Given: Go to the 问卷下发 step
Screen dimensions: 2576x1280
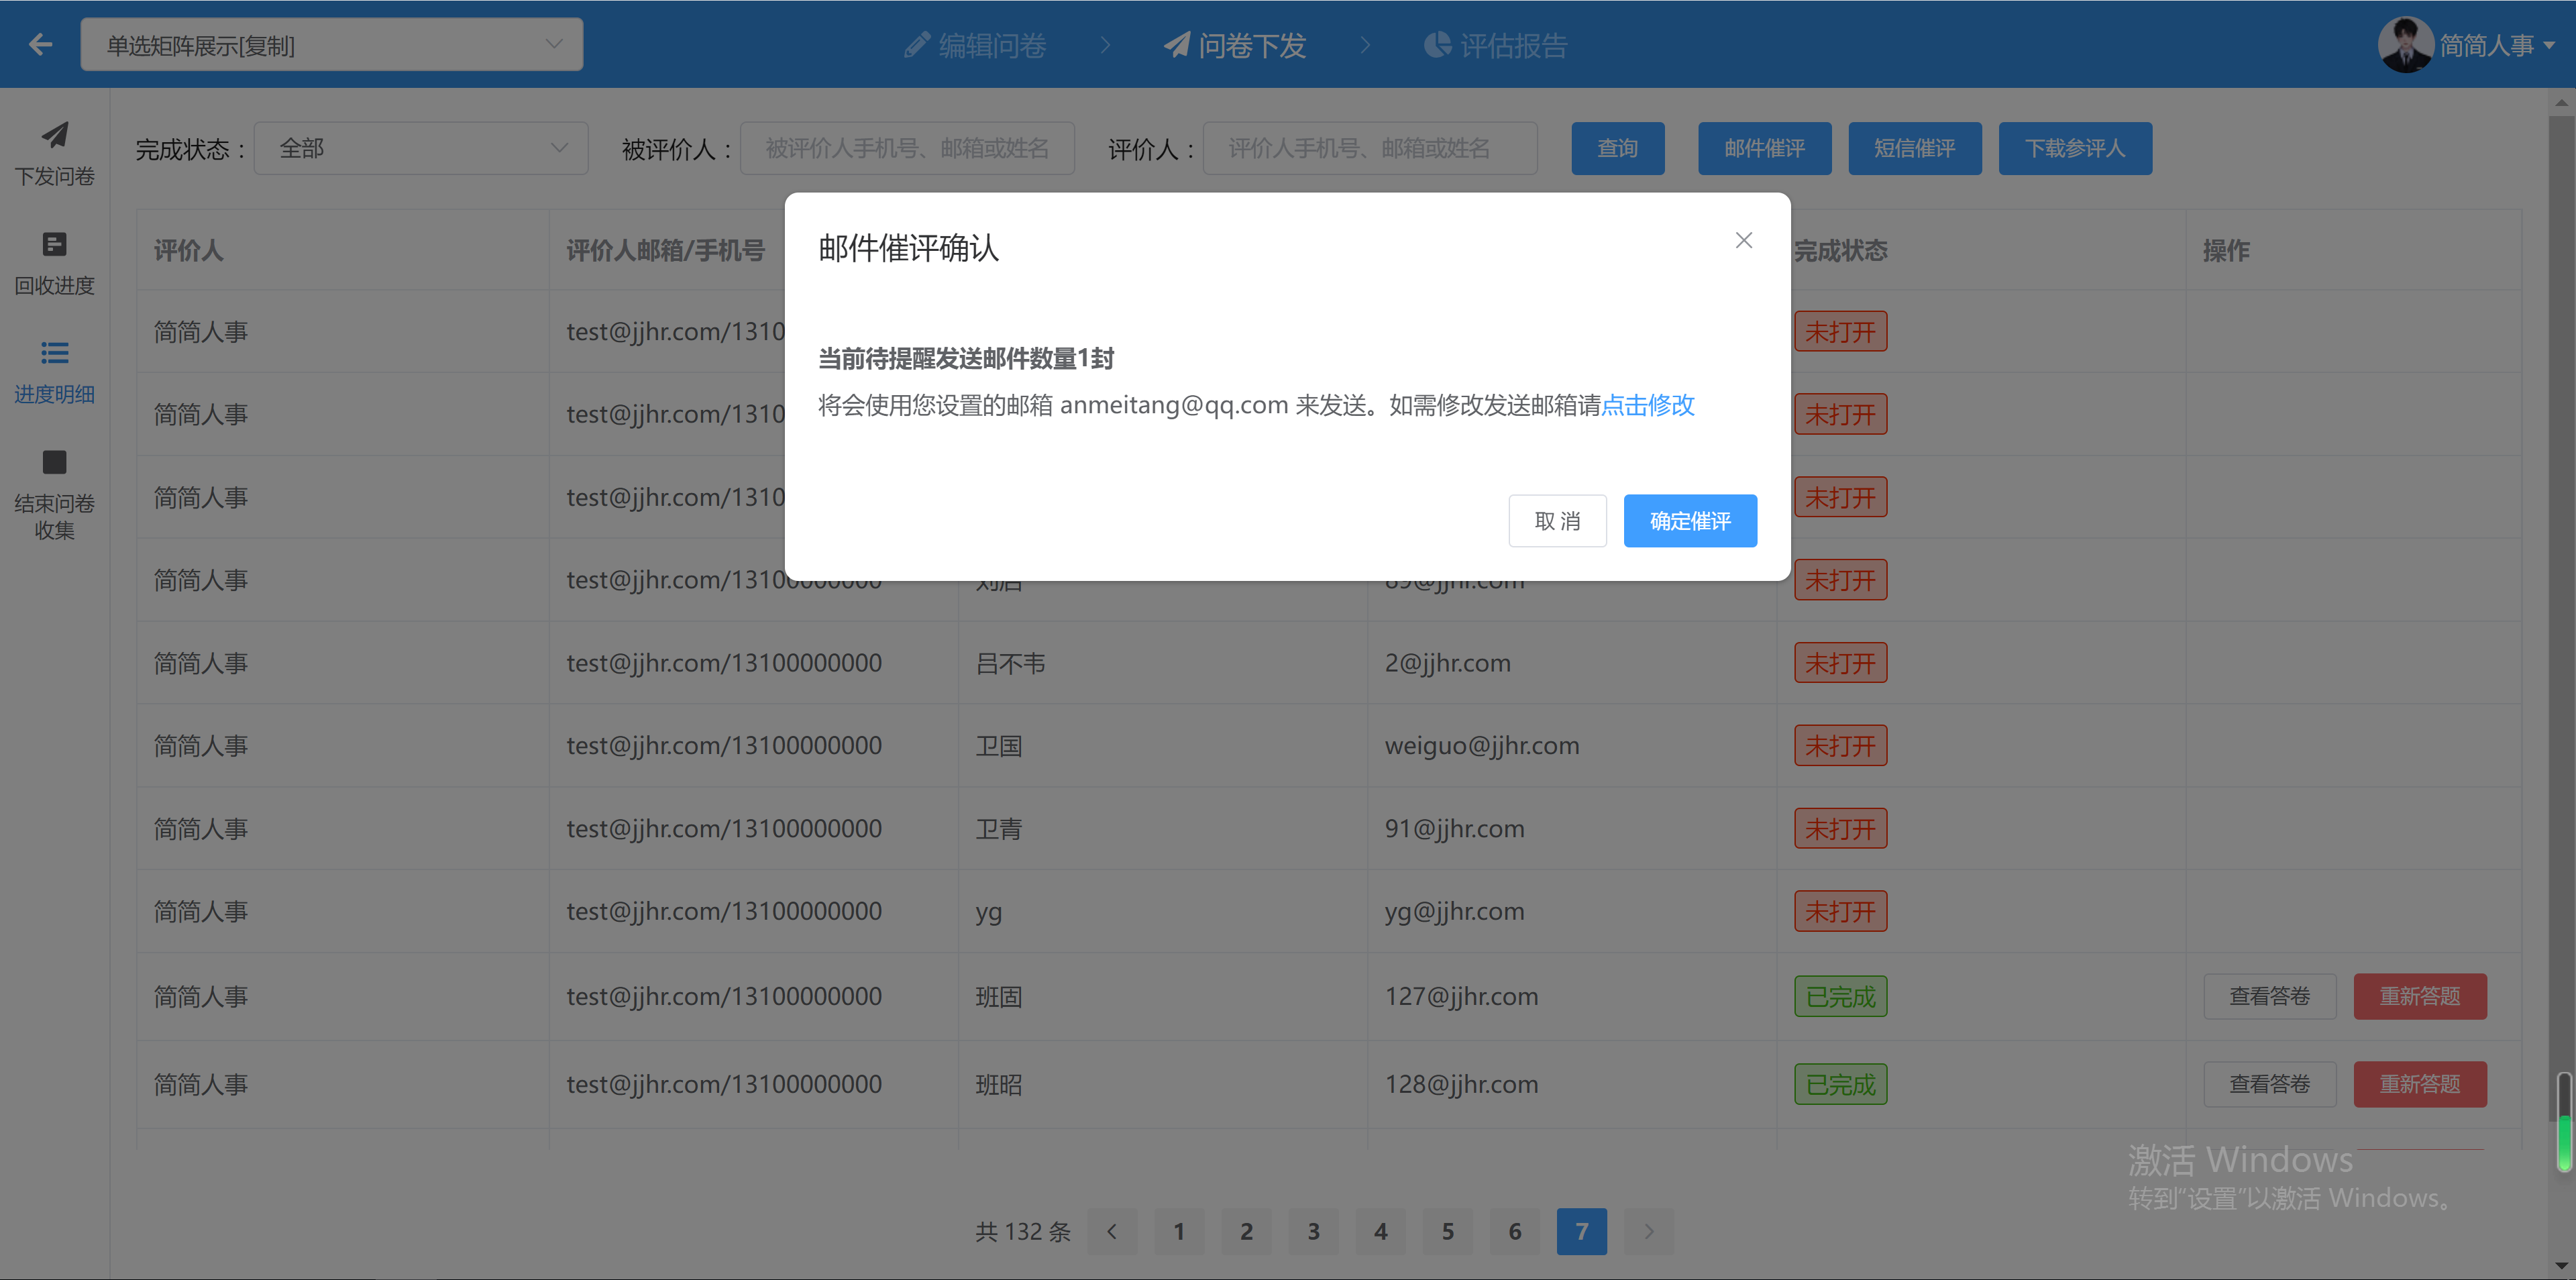Looking at the screenshot, I should click(1235, 45).
